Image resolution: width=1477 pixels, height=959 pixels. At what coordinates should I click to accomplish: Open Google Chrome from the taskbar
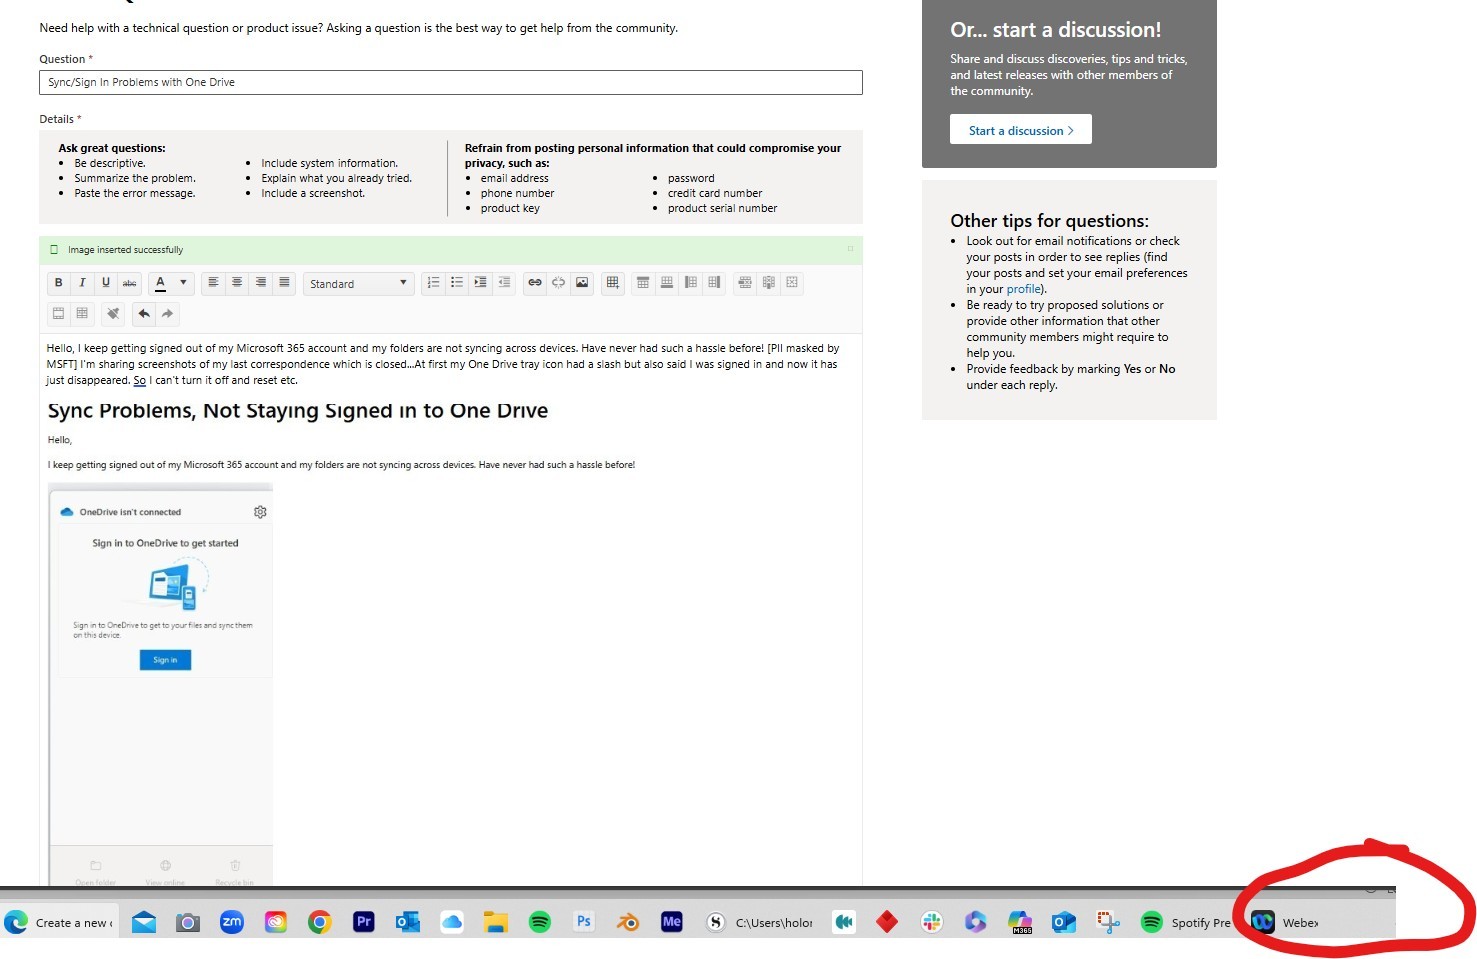320,922
